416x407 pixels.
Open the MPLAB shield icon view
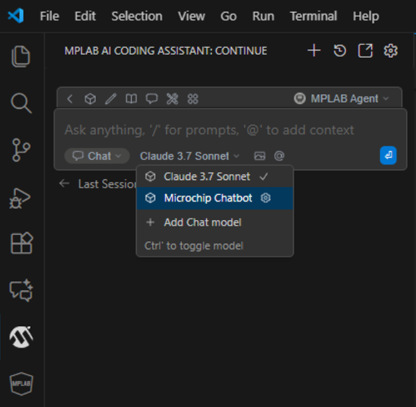click(21, 384)
